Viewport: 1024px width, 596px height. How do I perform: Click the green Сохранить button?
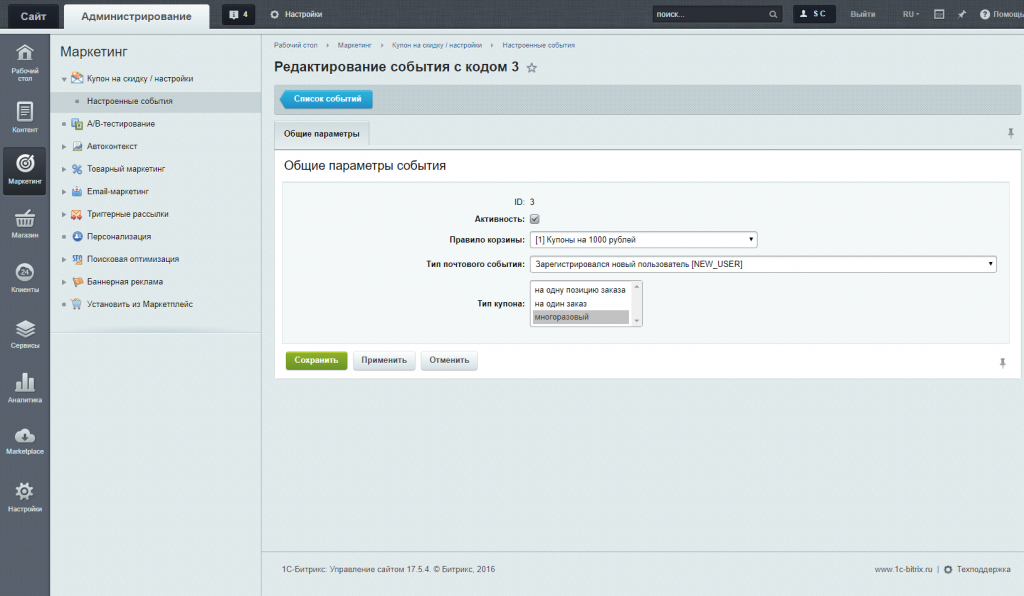click(317, 360)
